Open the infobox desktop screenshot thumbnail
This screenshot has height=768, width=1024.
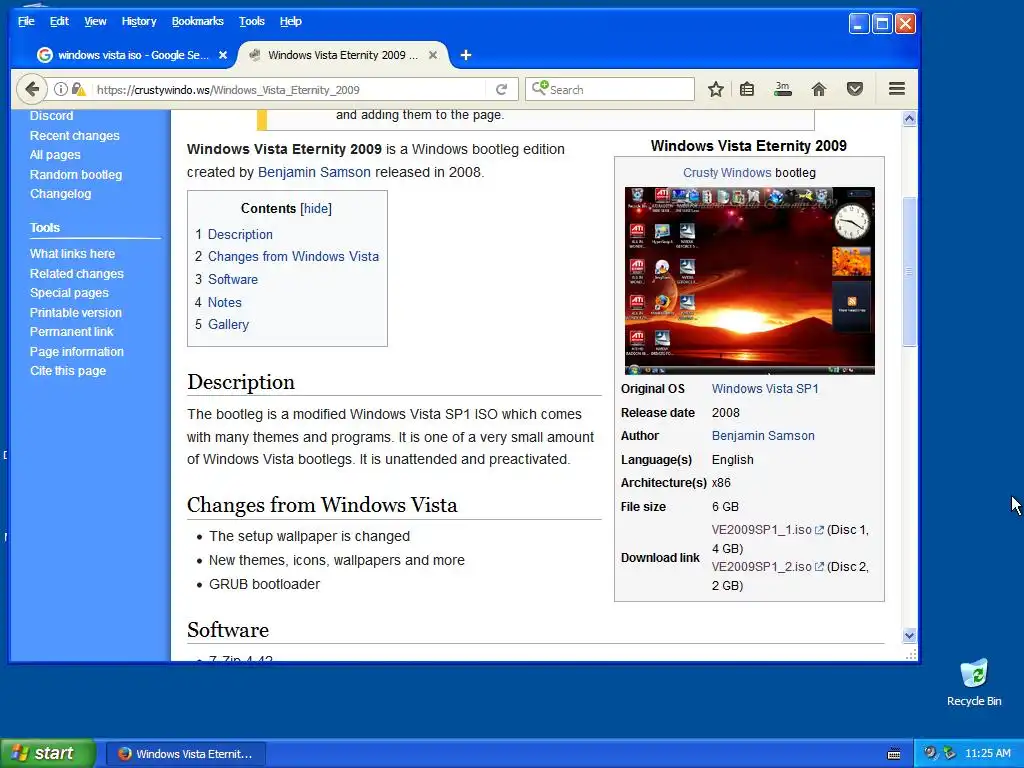pos(749,281)
